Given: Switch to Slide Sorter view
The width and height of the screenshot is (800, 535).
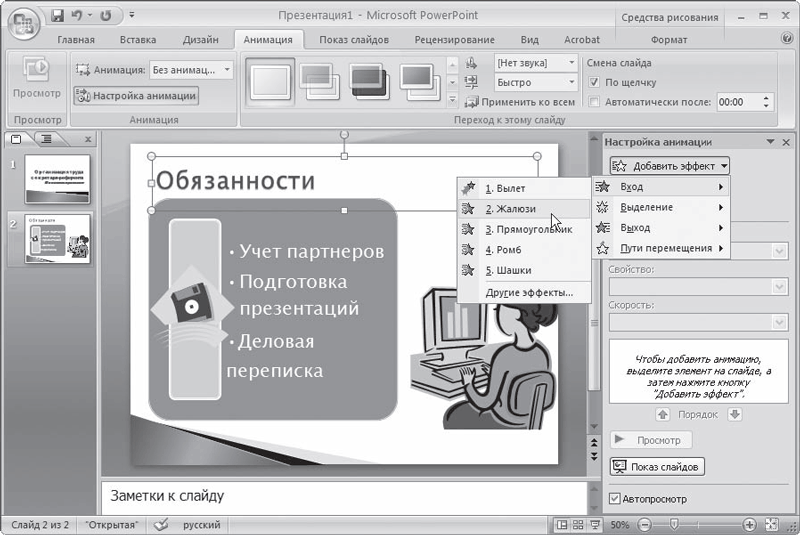Looking at the screenshot, I should click(578, 524).
